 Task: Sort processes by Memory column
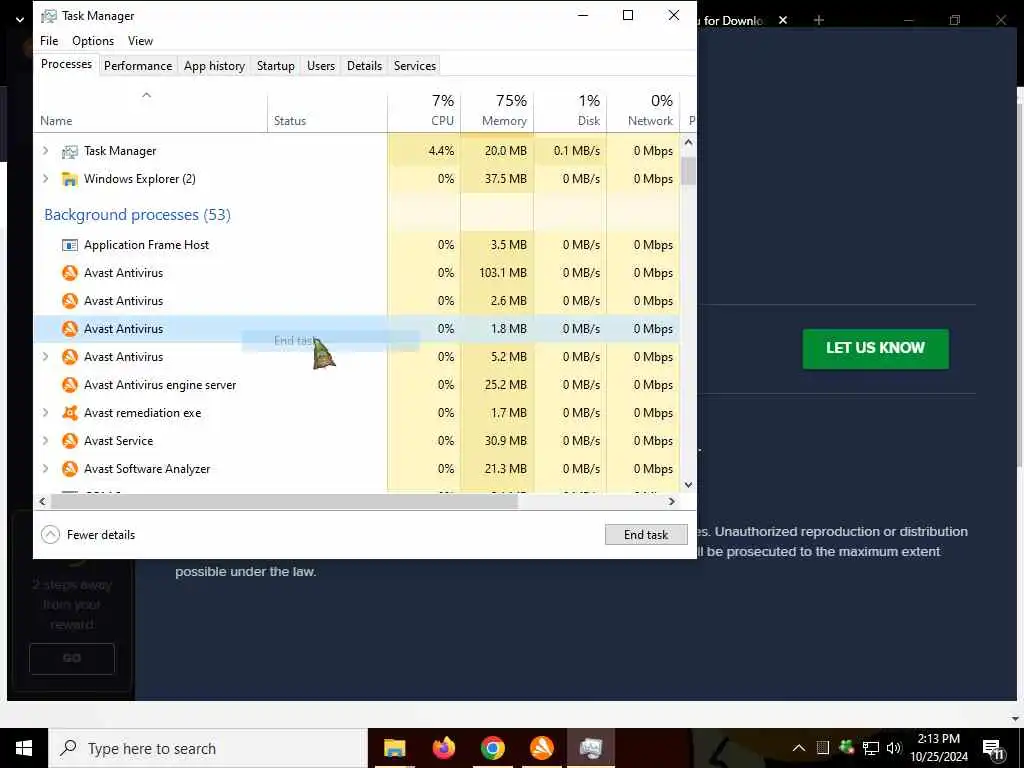coord(497,112)
